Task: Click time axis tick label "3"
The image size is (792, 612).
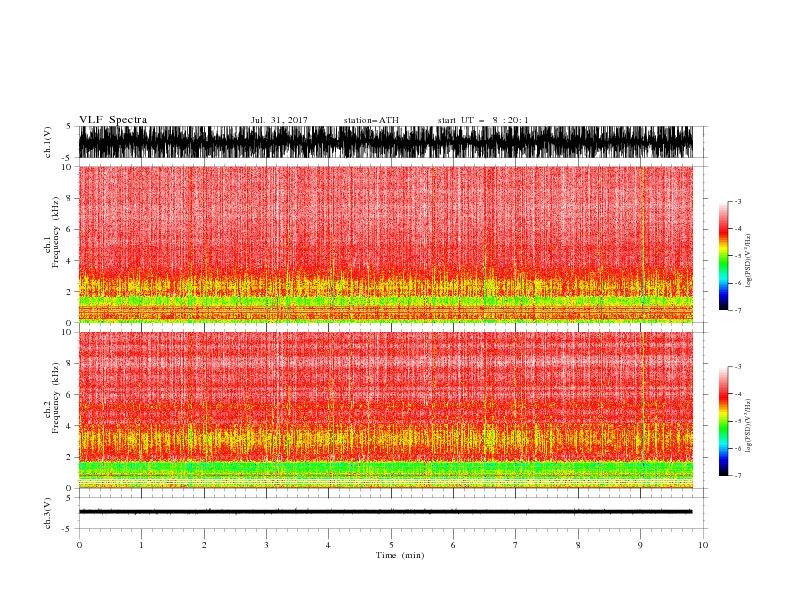Action: tap(266, 545)
